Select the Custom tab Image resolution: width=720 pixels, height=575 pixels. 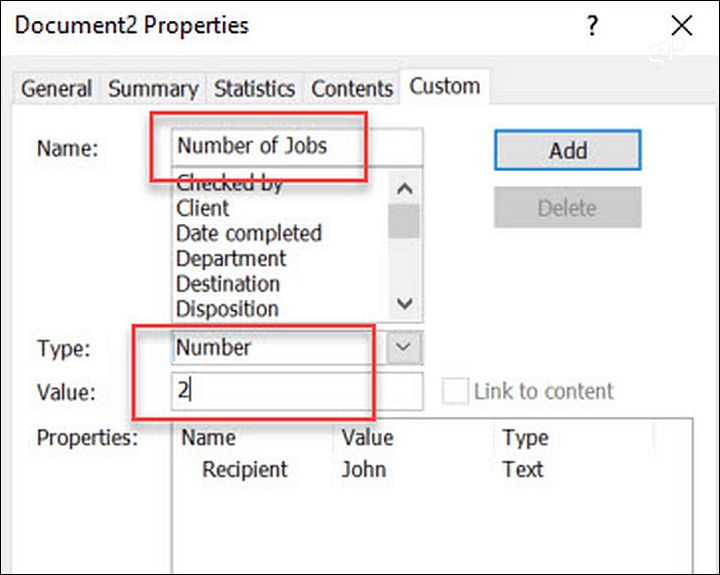click(x=444, y=86)
